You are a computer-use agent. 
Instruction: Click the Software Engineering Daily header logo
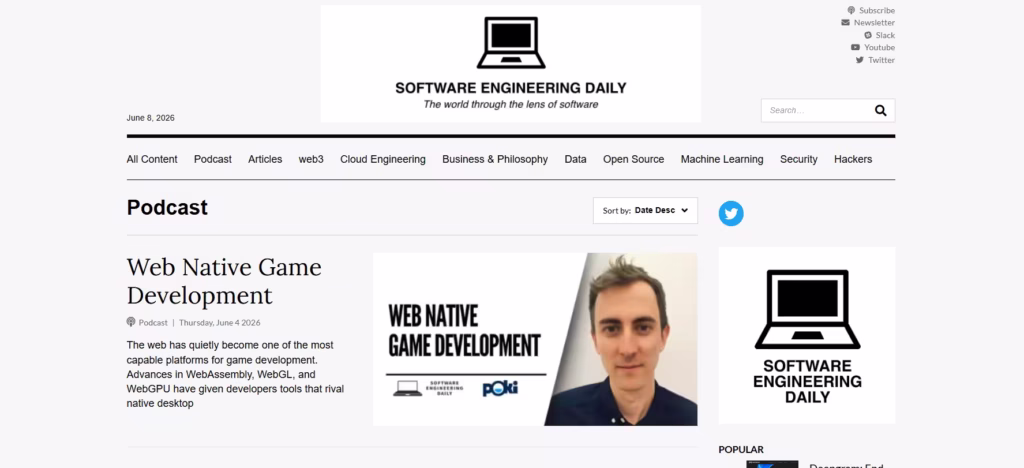511,64
